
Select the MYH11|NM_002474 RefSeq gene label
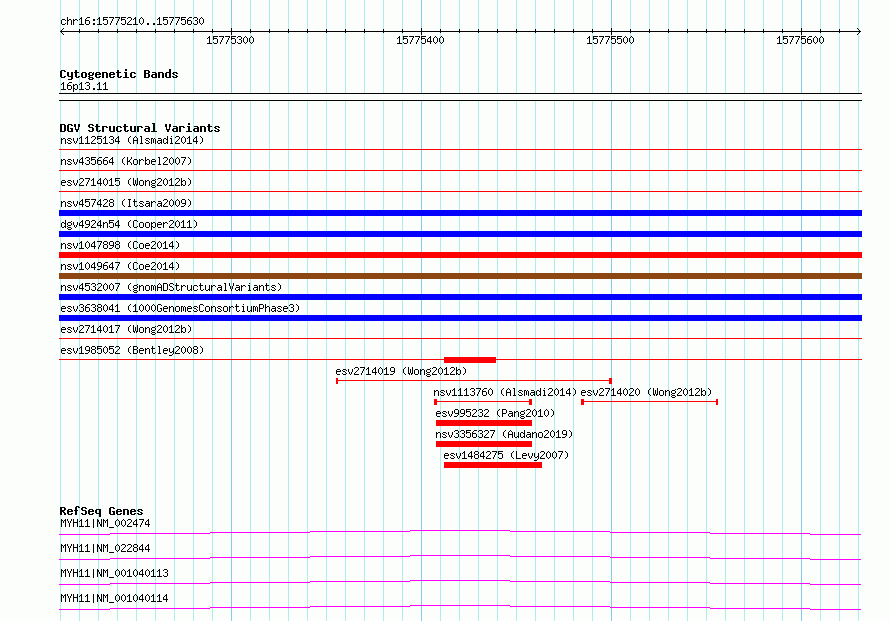point(105,523)
